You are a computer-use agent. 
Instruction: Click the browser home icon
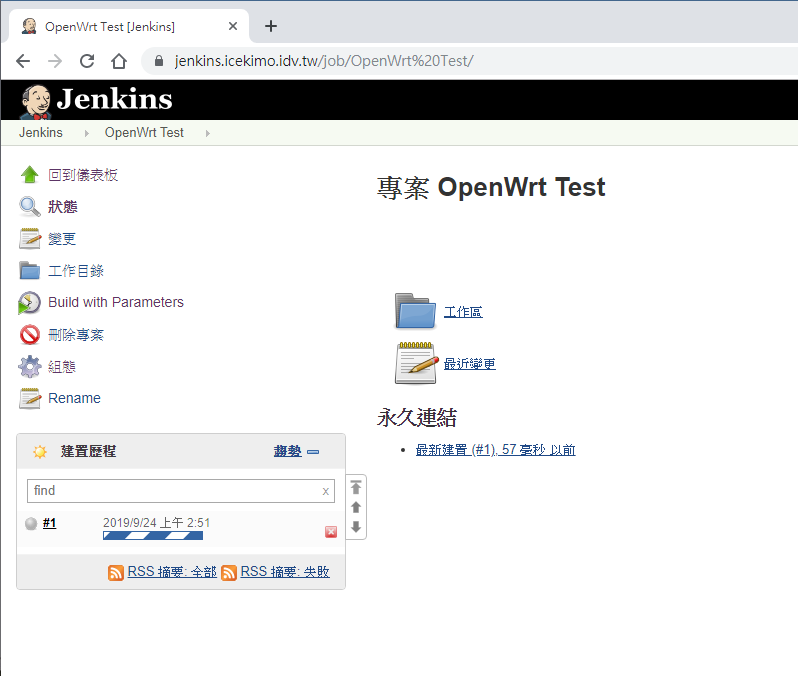[119, 61]
